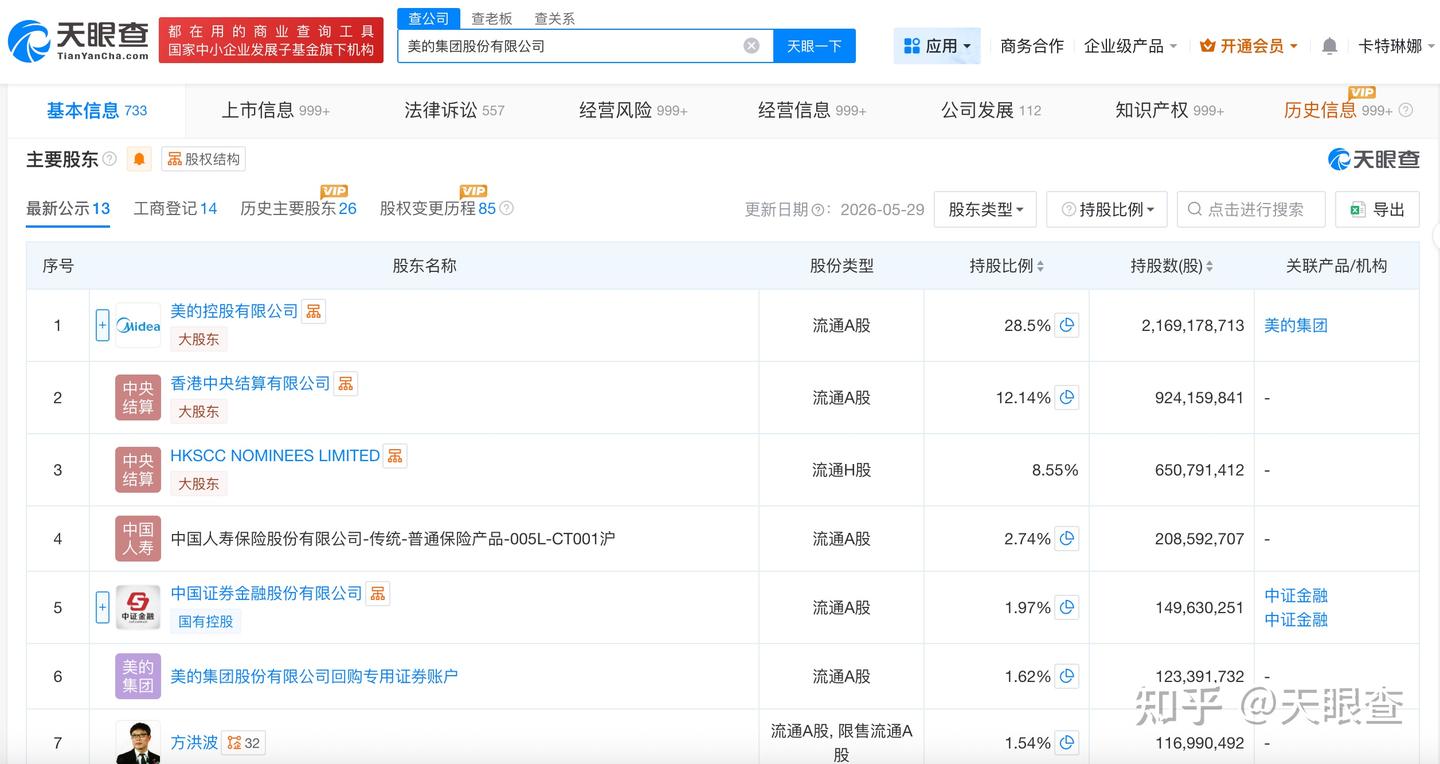Image resolution: width=1440 pixels, height=764 pixels.
Task: Open the 经营风险 tab
Action: [x=633, y=110]
